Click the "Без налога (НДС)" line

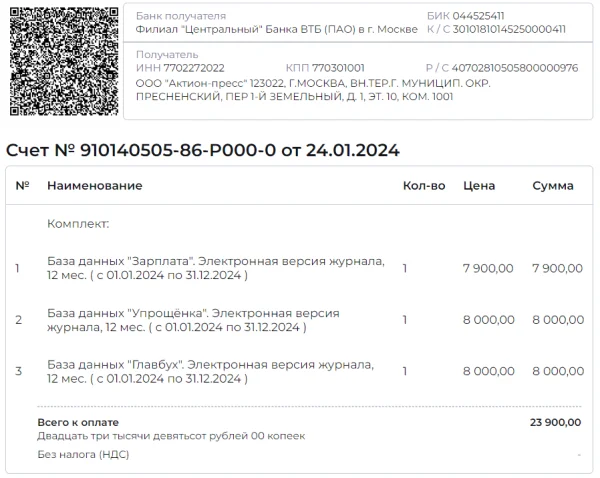(x=83, y=454)
